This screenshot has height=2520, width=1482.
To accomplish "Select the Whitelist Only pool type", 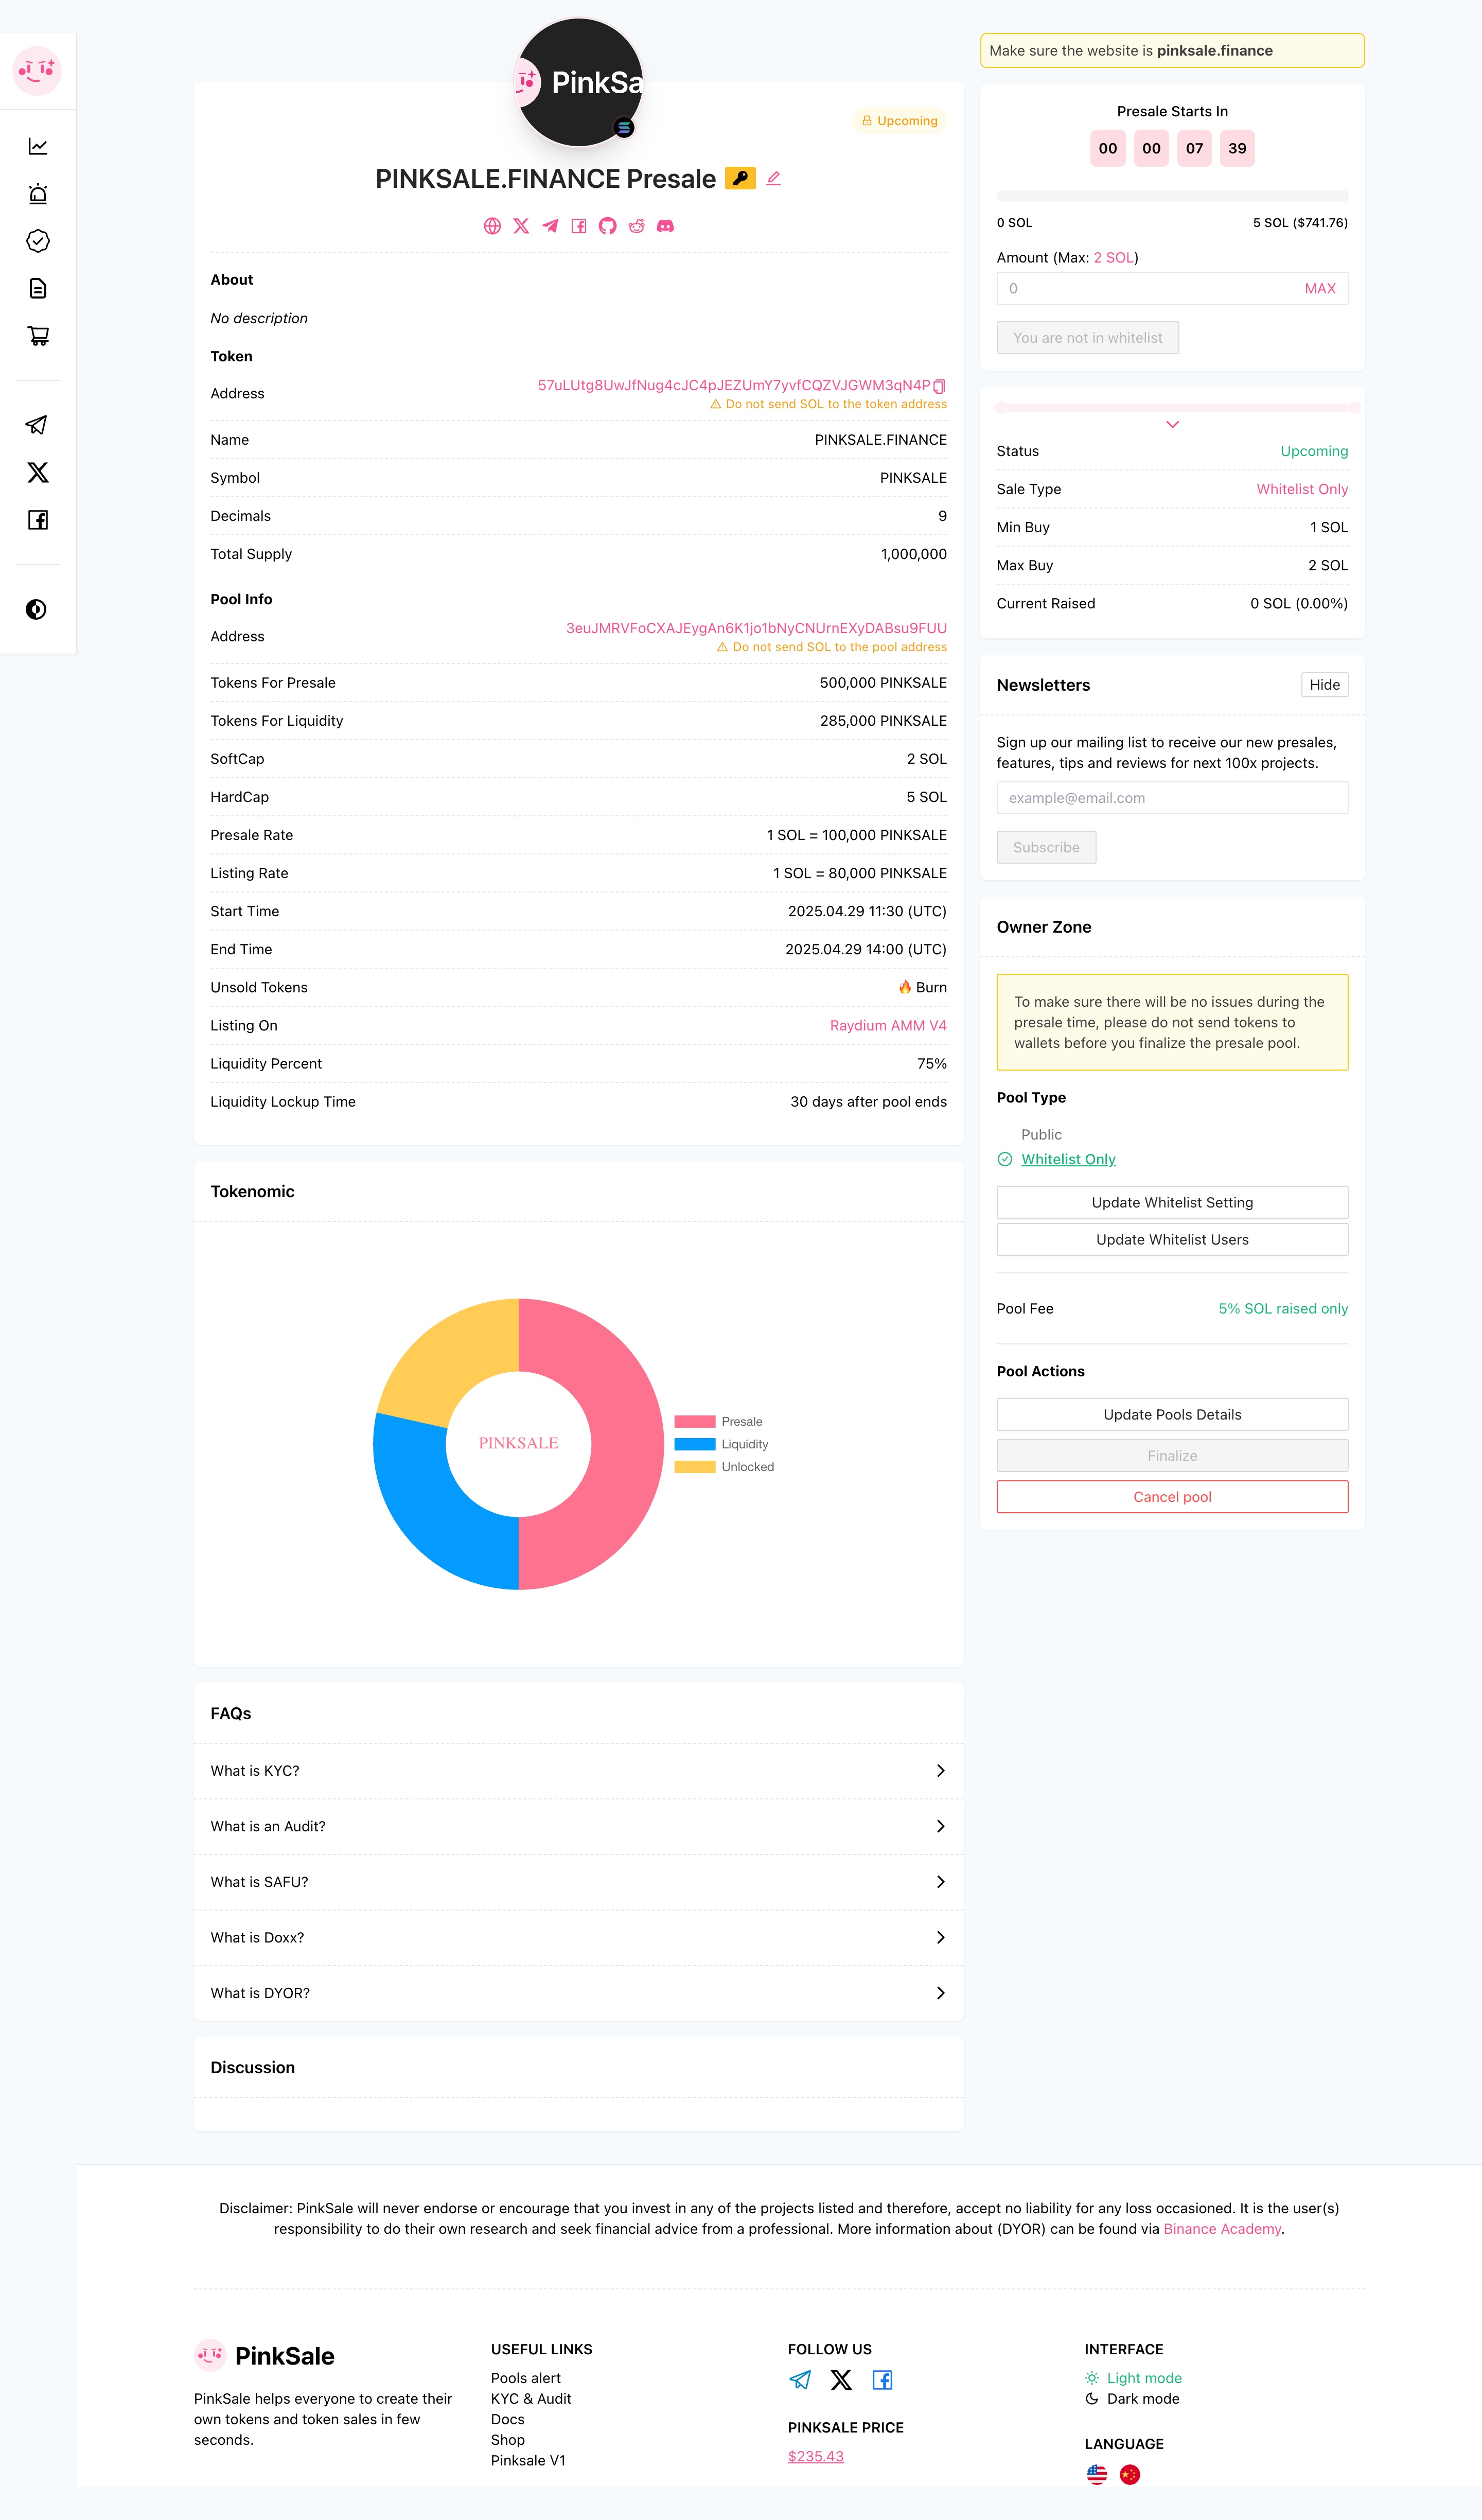I will coord(1068,1159).
